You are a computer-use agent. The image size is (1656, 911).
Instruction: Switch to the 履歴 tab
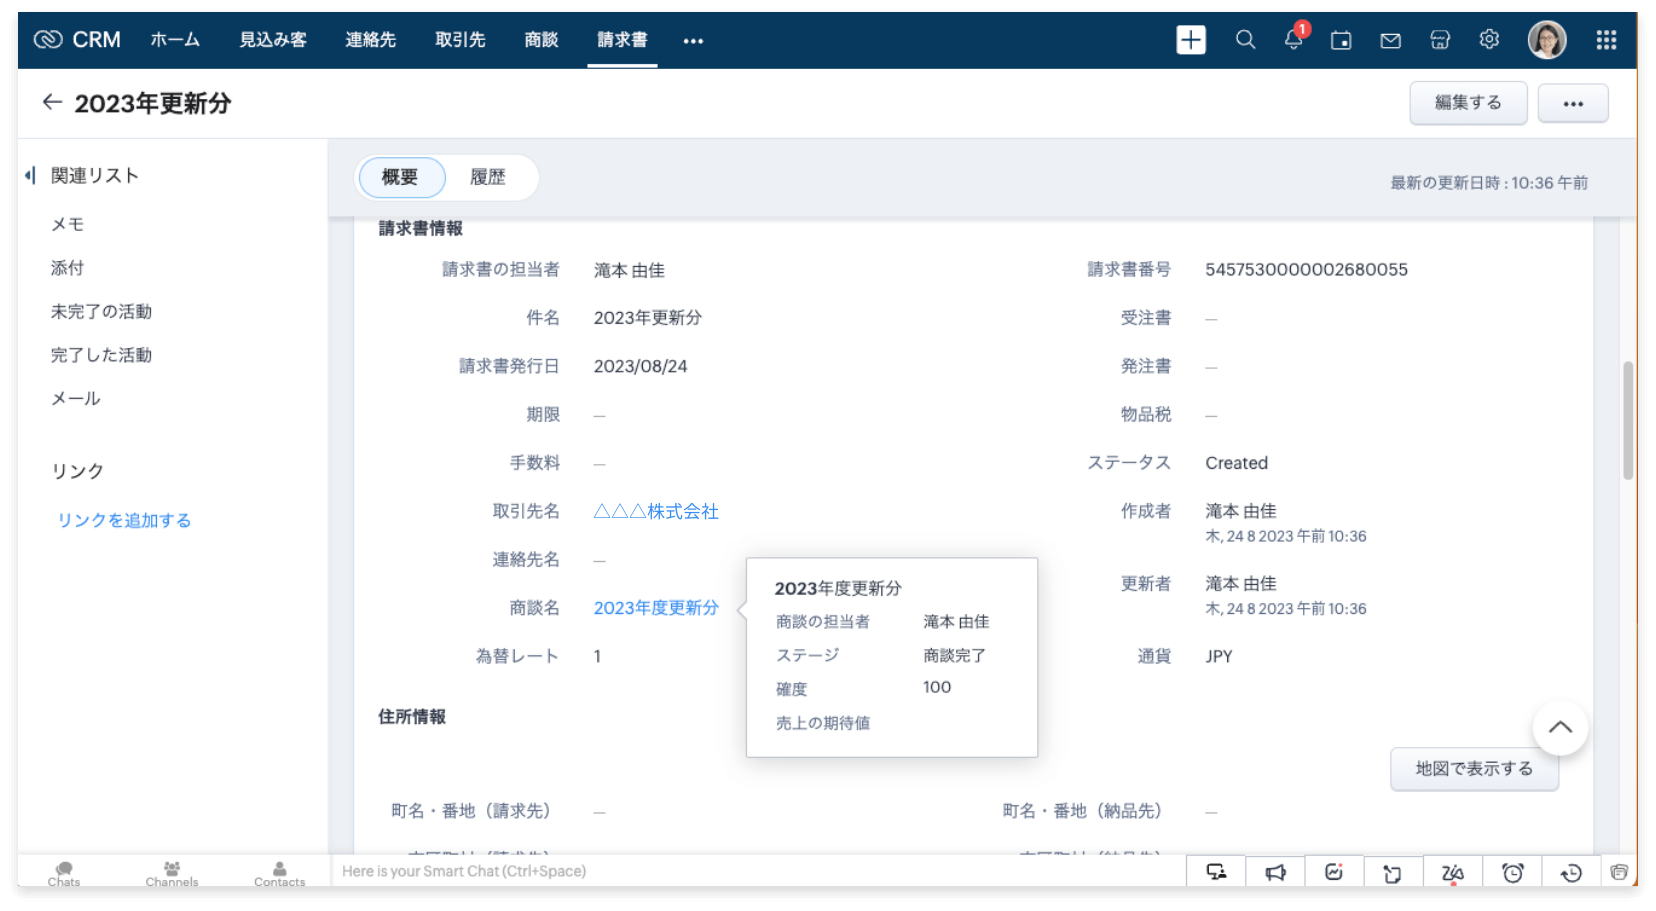tap(488, 177)
